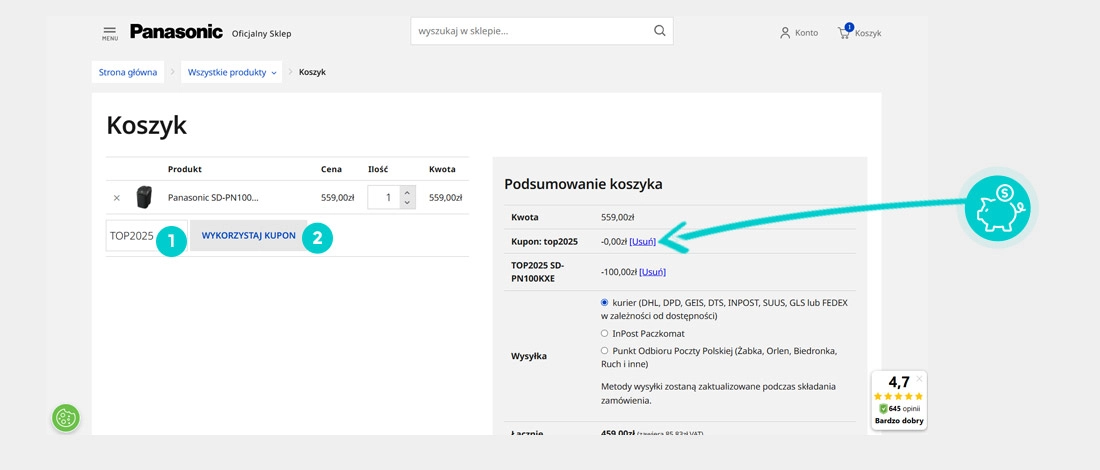Go to Strona główna breadcrumb
Viewport: 1100px width, 470px height.
(126, 72)
